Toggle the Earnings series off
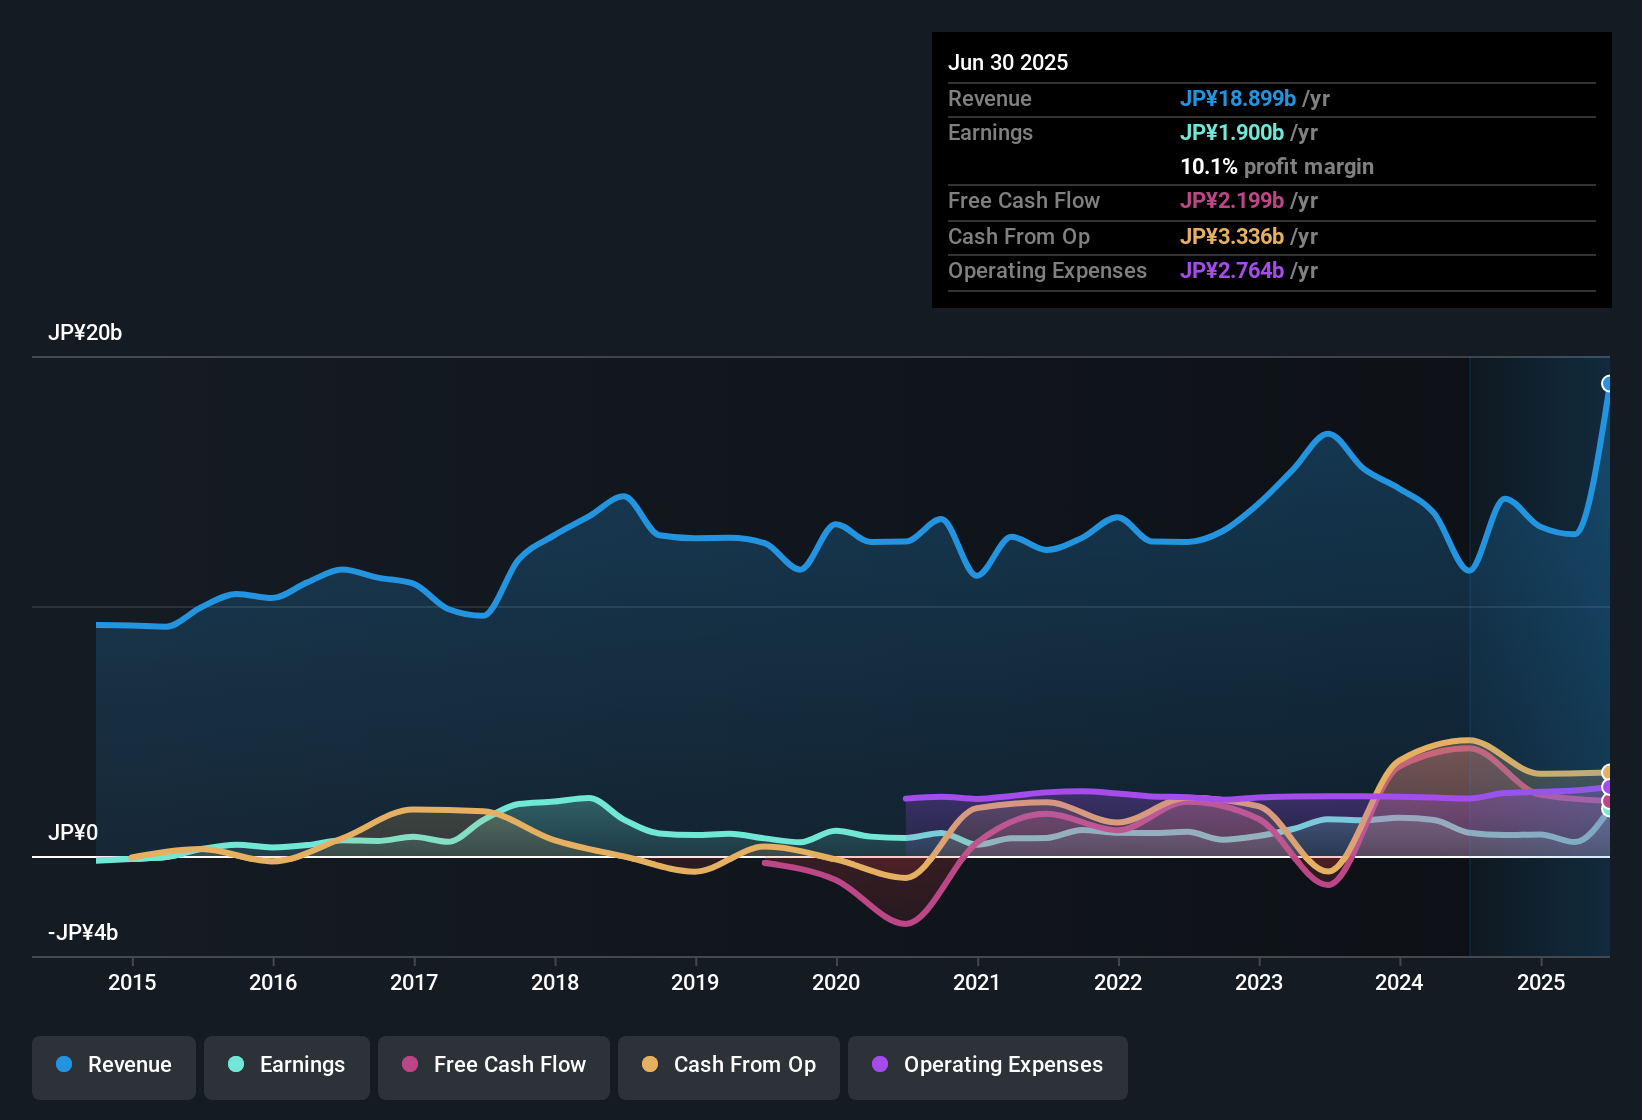Viewport: 1642px width, 1120px height. 286,1066
